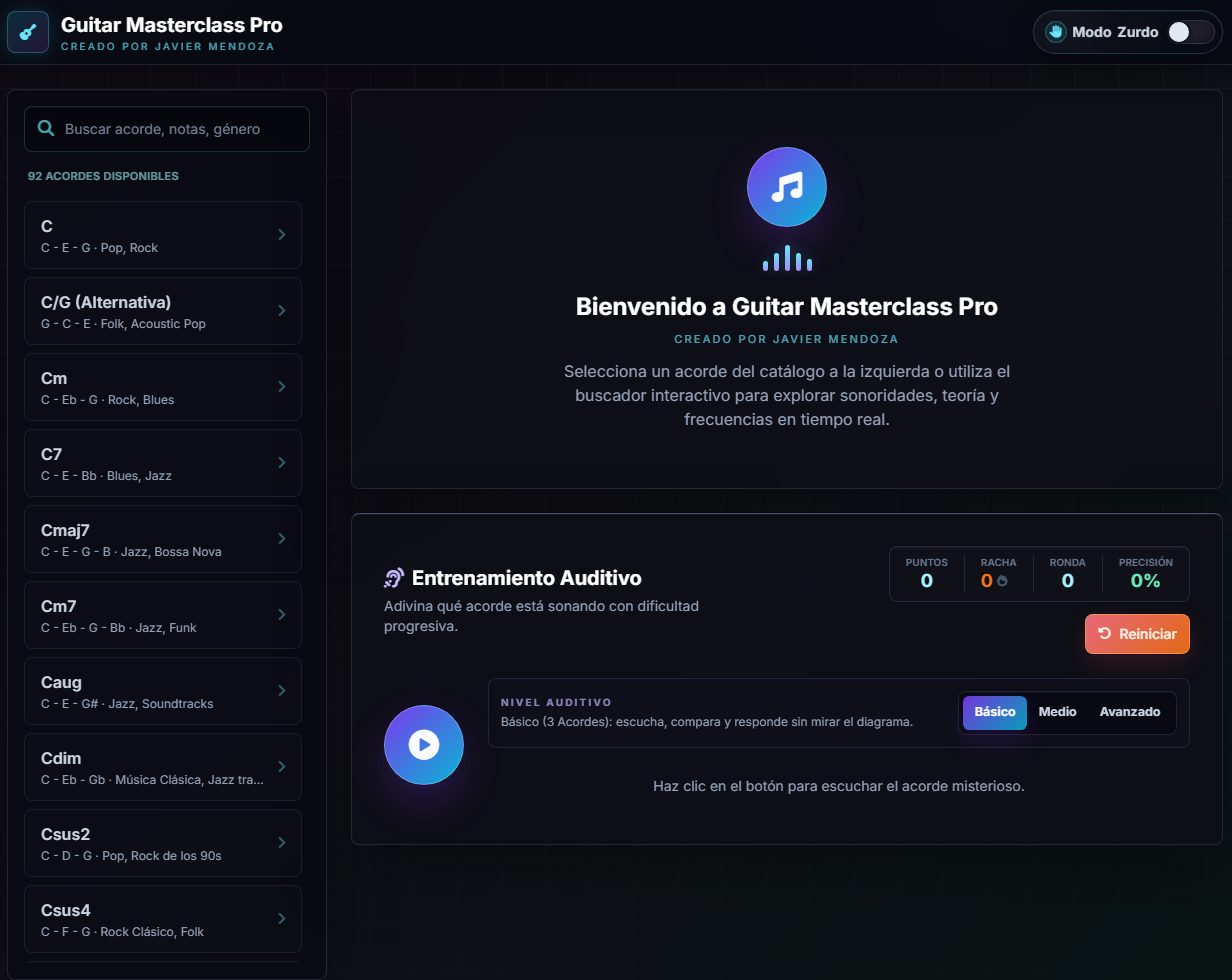Open the Csus4 chord chevron

pos(282,918)
